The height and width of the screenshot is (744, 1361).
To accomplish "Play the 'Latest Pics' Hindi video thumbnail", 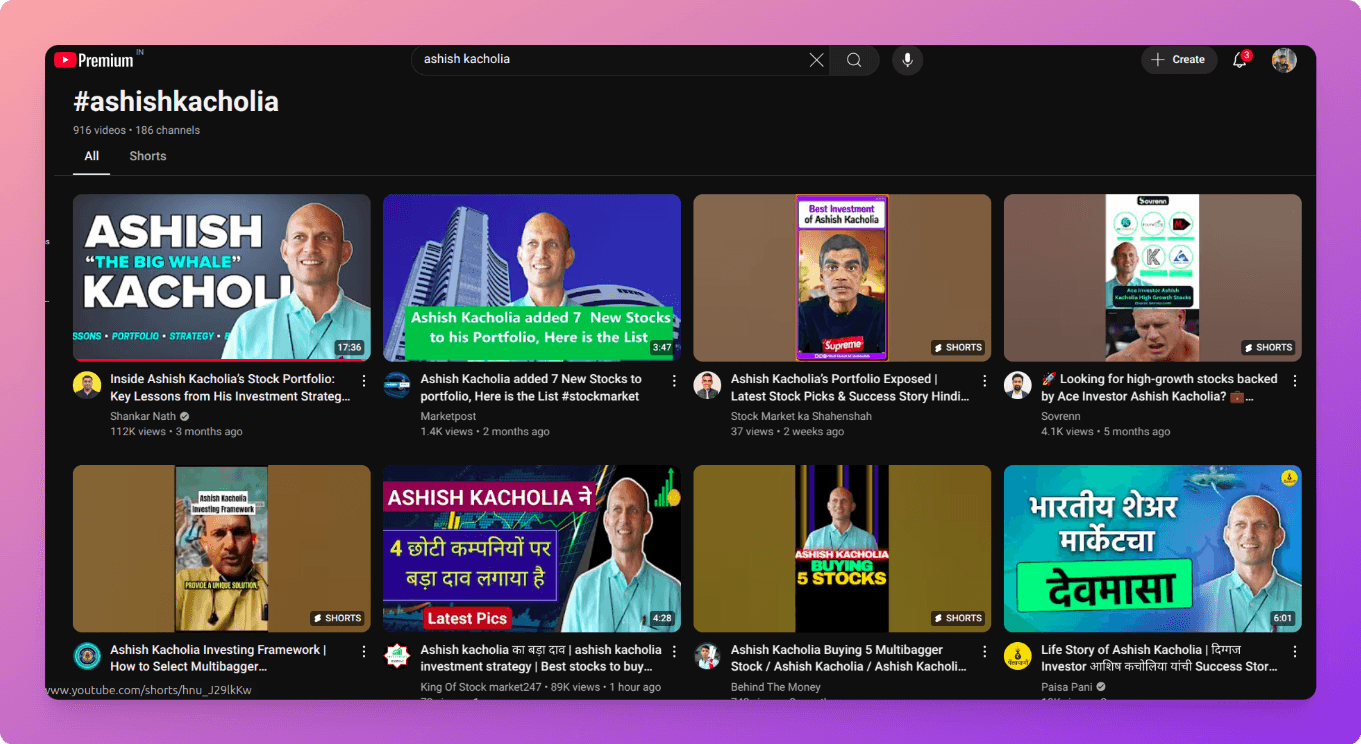I will [x=532, y=548].
